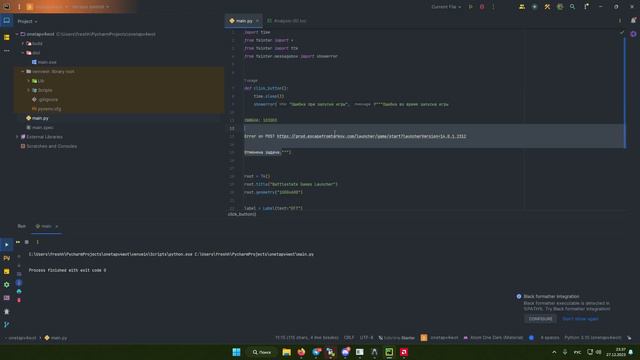Rerun main using the rerun icon
640x360 pixels.
(18, 242)
